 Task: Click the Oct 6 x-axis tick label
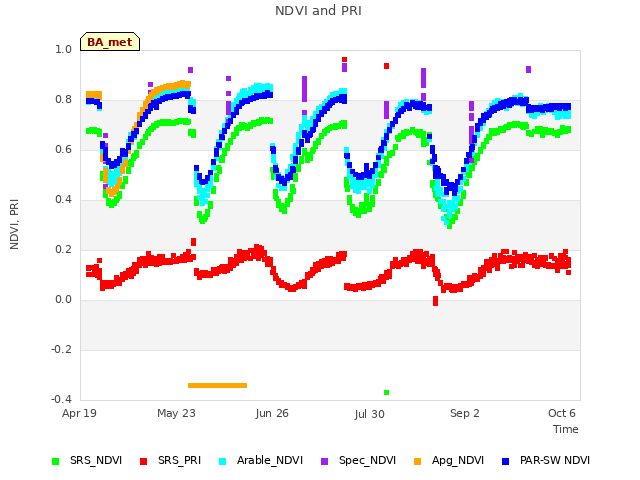562,413
